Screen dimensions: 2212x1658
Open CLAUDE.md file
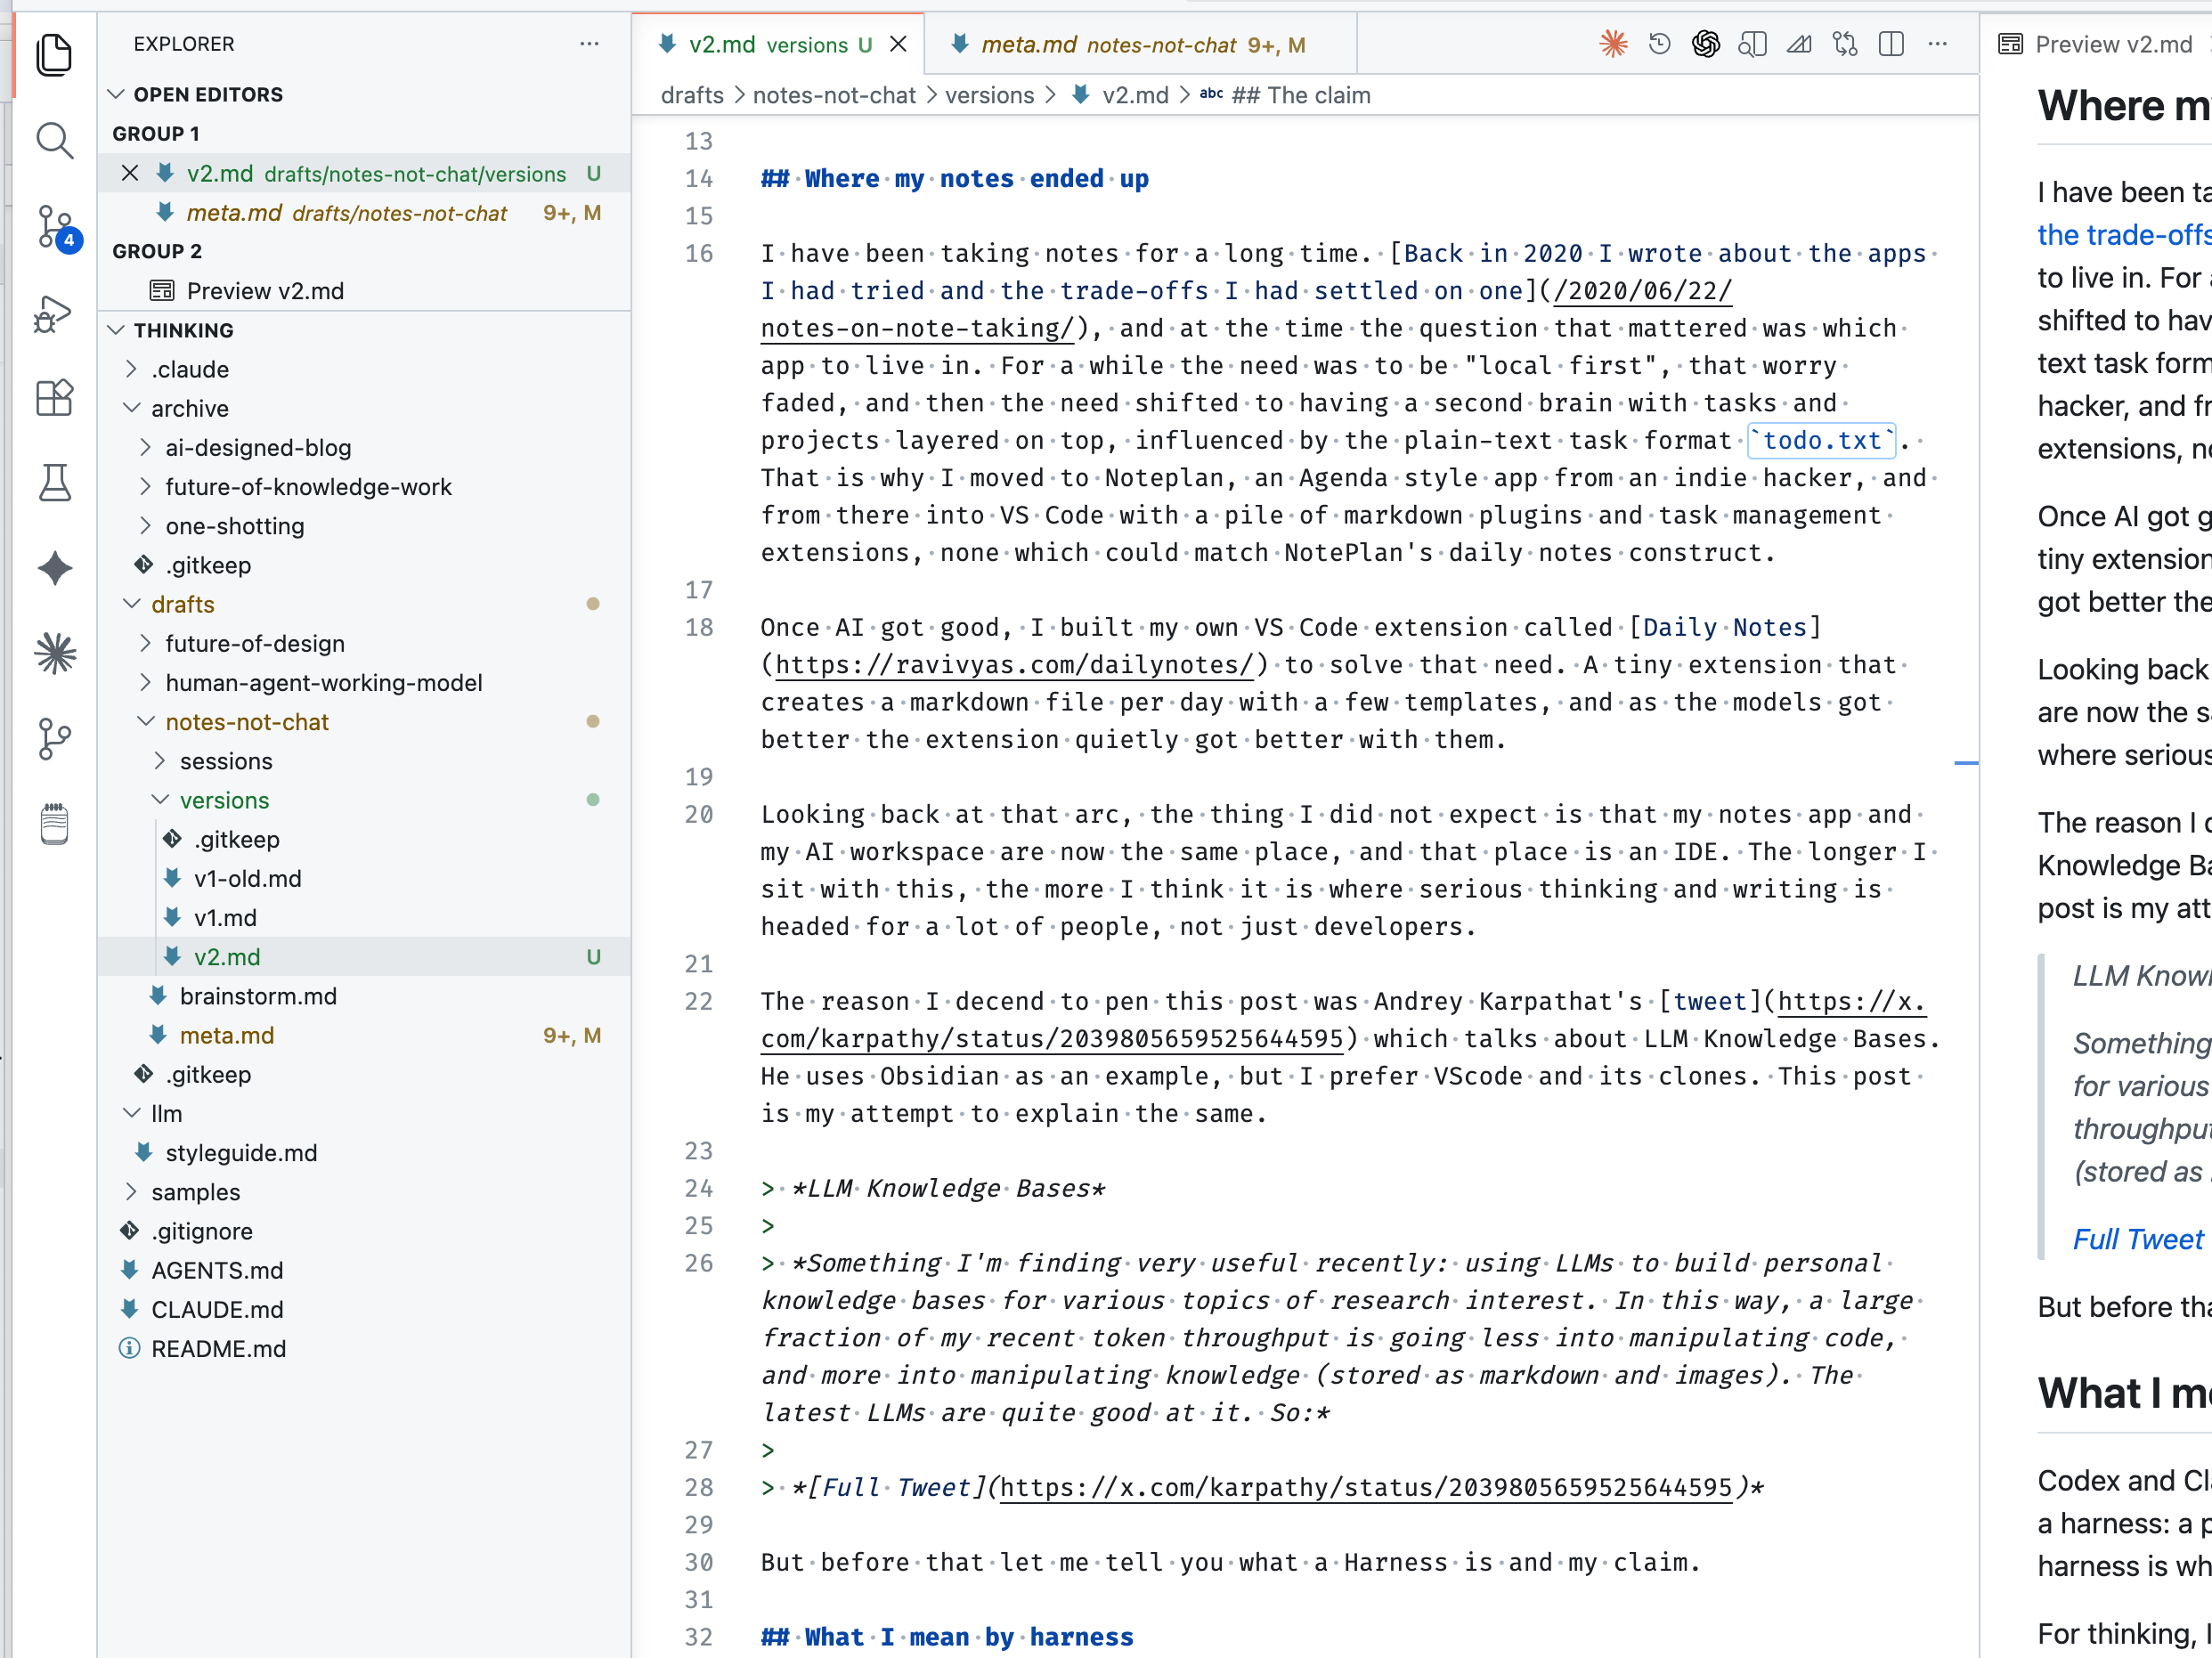364,1309
